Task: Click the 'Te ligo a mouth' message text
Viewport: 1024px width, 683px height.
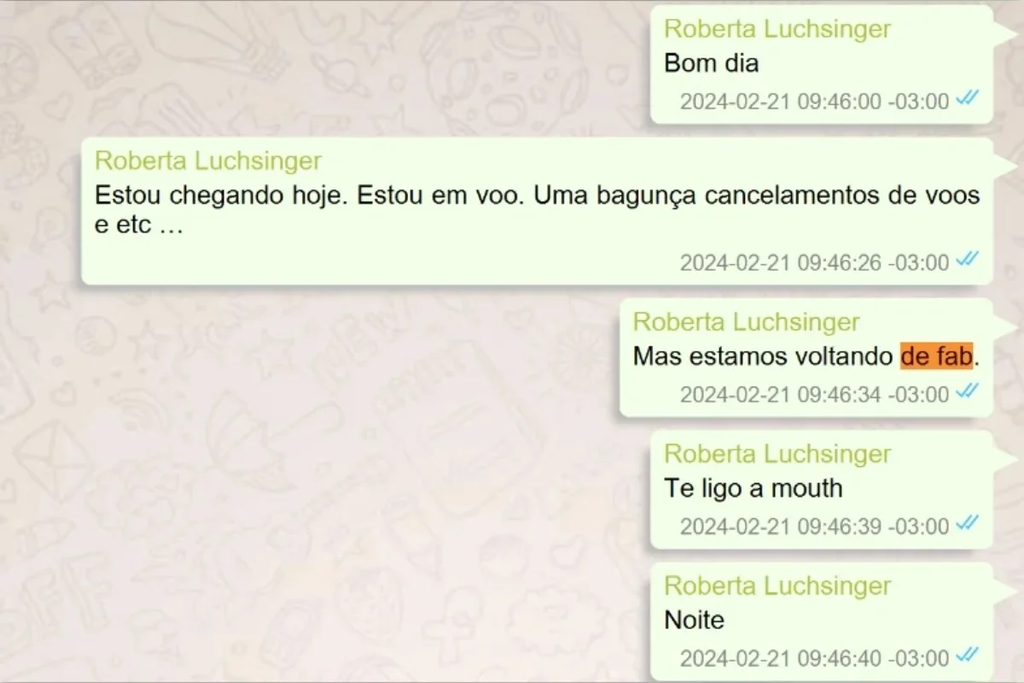Action: point(753,488)
